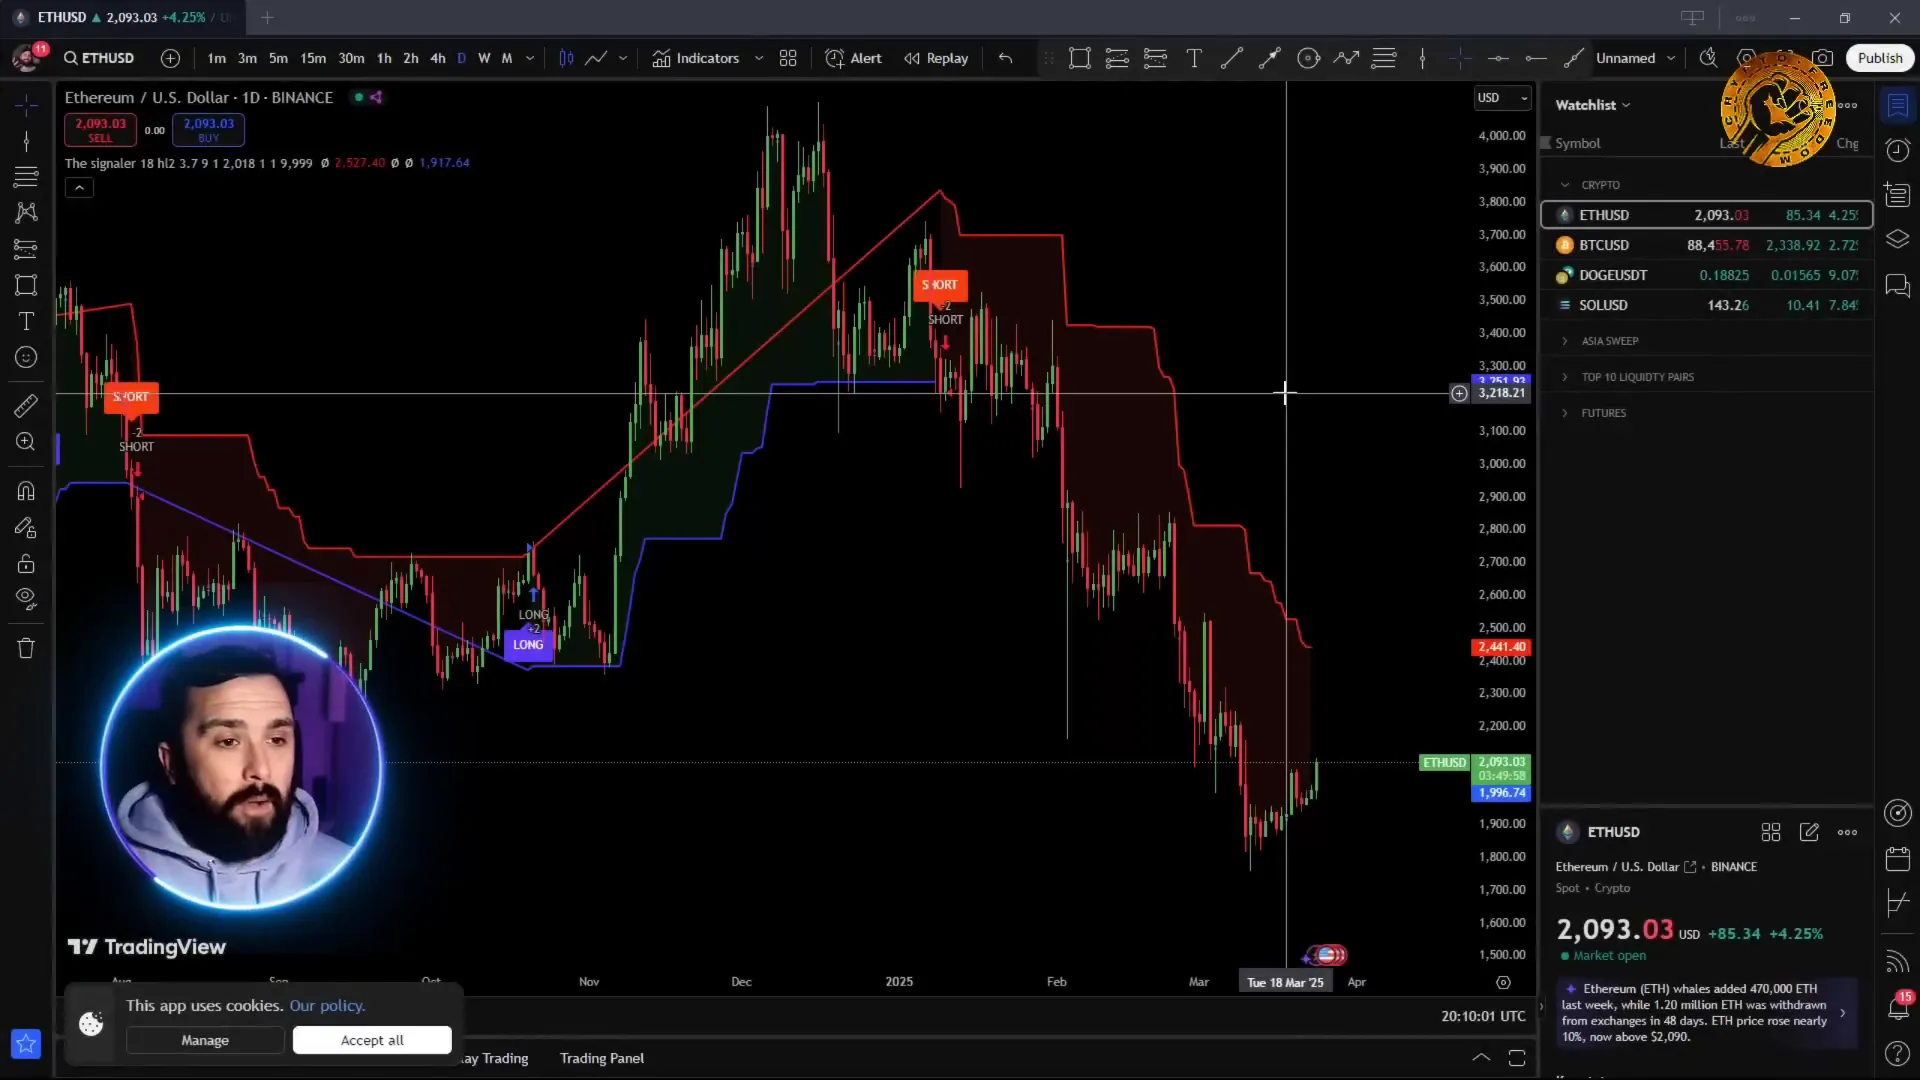This screenshot has height=1080, width=1920.
Task: Click the red SELL price button
Action: click(x=100, y=129)
